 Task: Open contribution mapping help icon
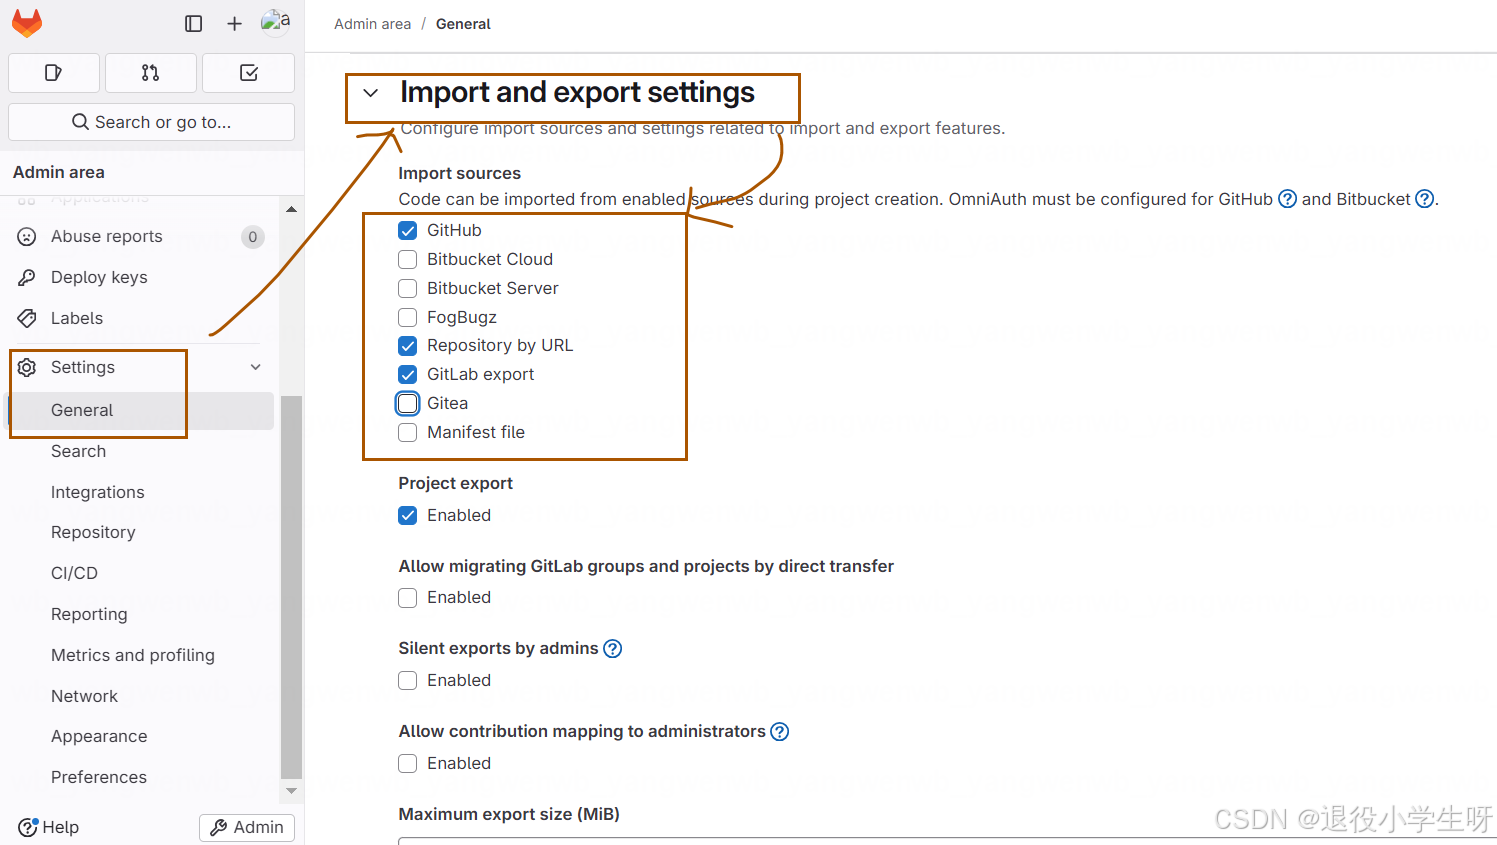pos(780,732)
